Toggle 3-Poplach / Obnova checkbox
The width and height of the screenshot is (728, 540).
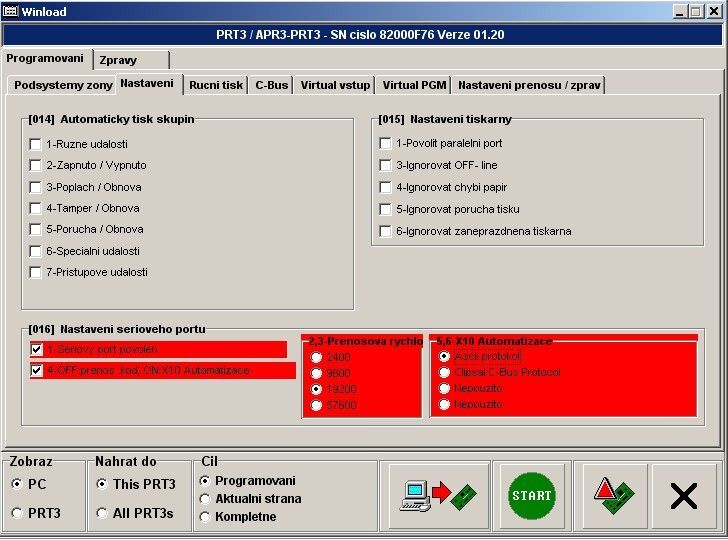coord(36,187)
